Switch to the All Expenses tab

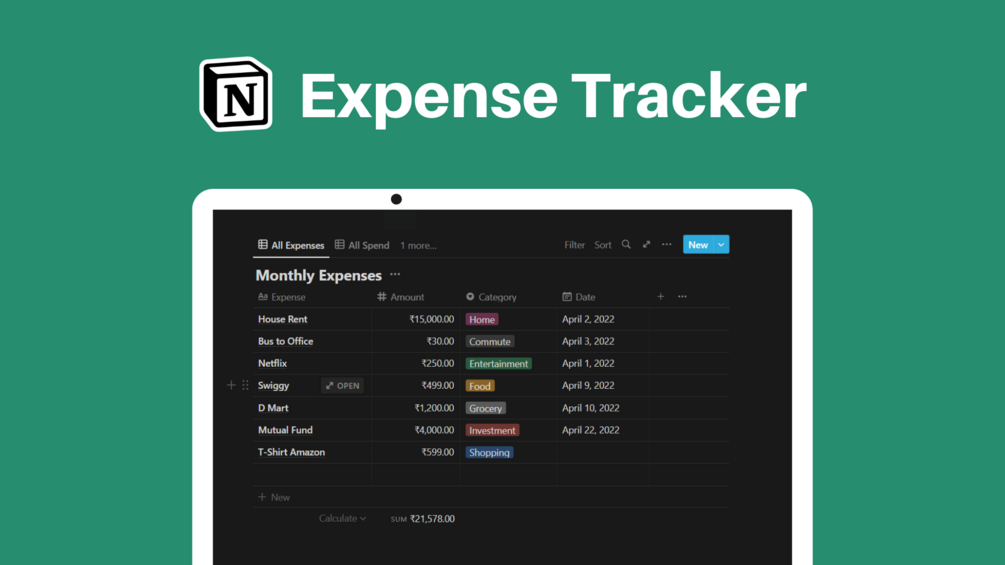coord(291,245)
